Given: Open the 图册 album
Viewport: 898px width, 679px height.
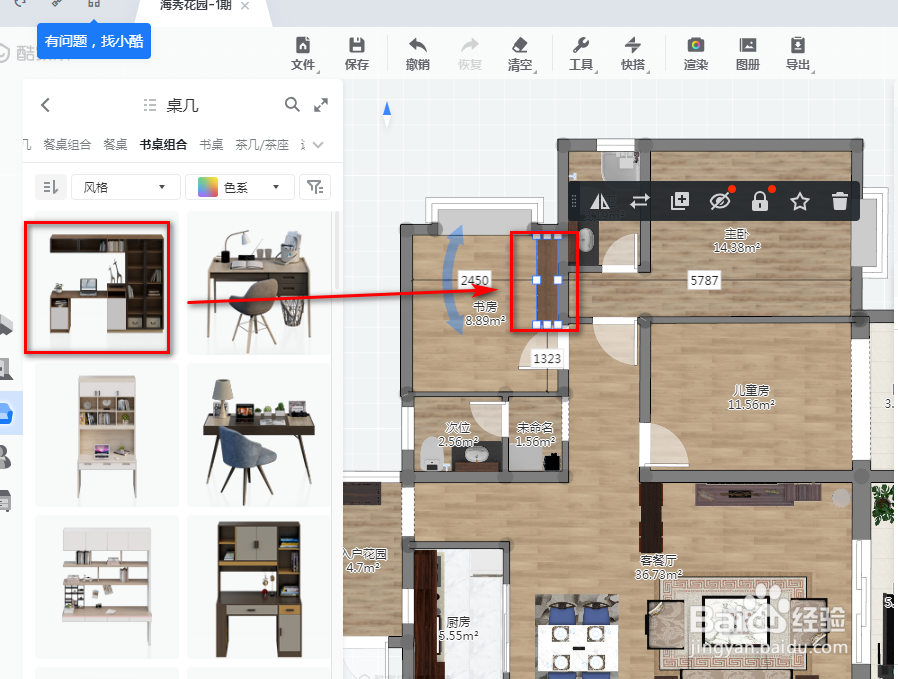Looking at the screenshot, I should (x=747, y=54).
